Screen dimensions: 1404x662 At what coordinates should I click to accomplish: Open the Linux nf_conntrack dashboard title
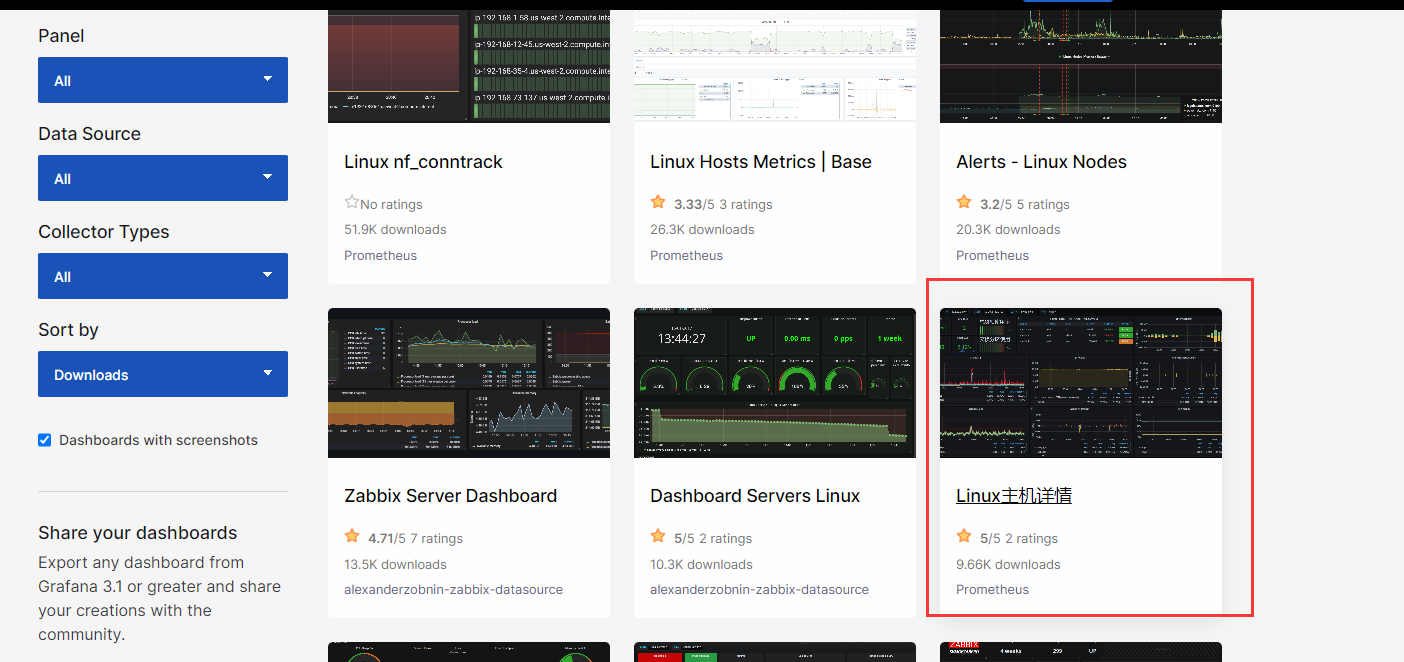point(423,162)
